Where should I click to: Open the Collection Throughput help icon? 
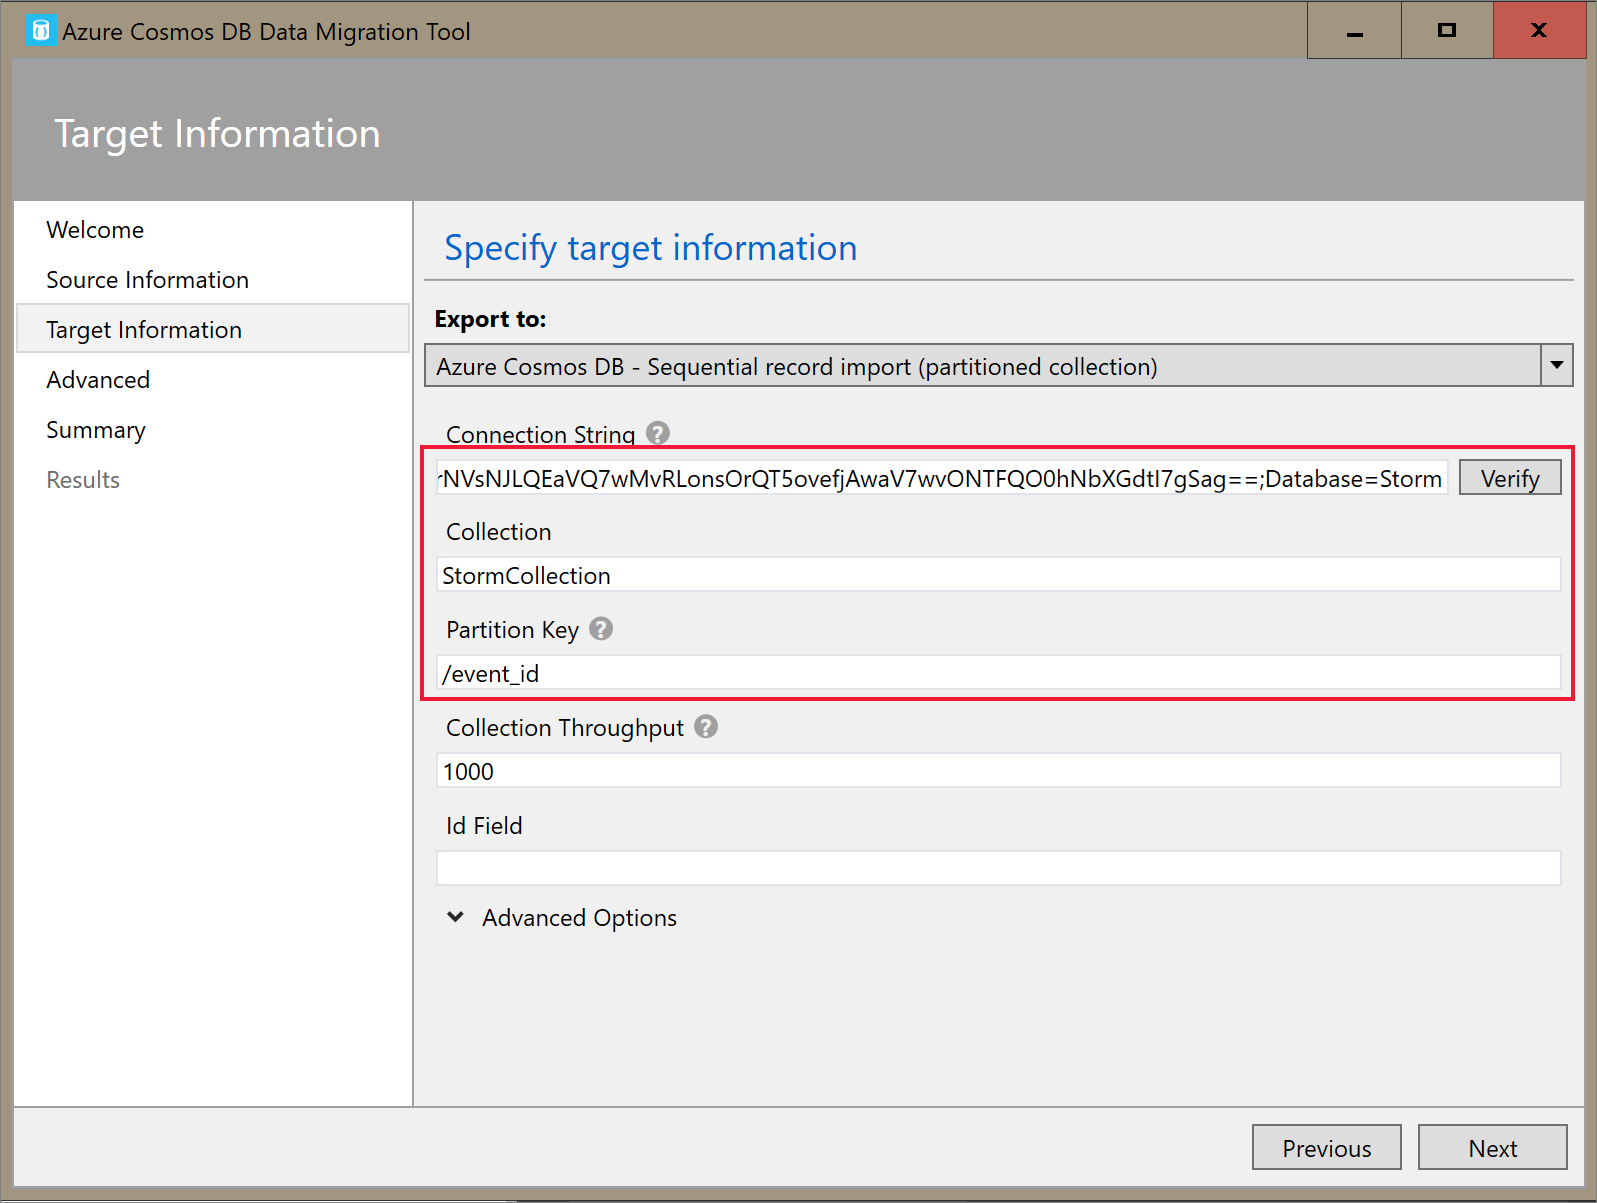pyautogui.click(x=706, y=727)
